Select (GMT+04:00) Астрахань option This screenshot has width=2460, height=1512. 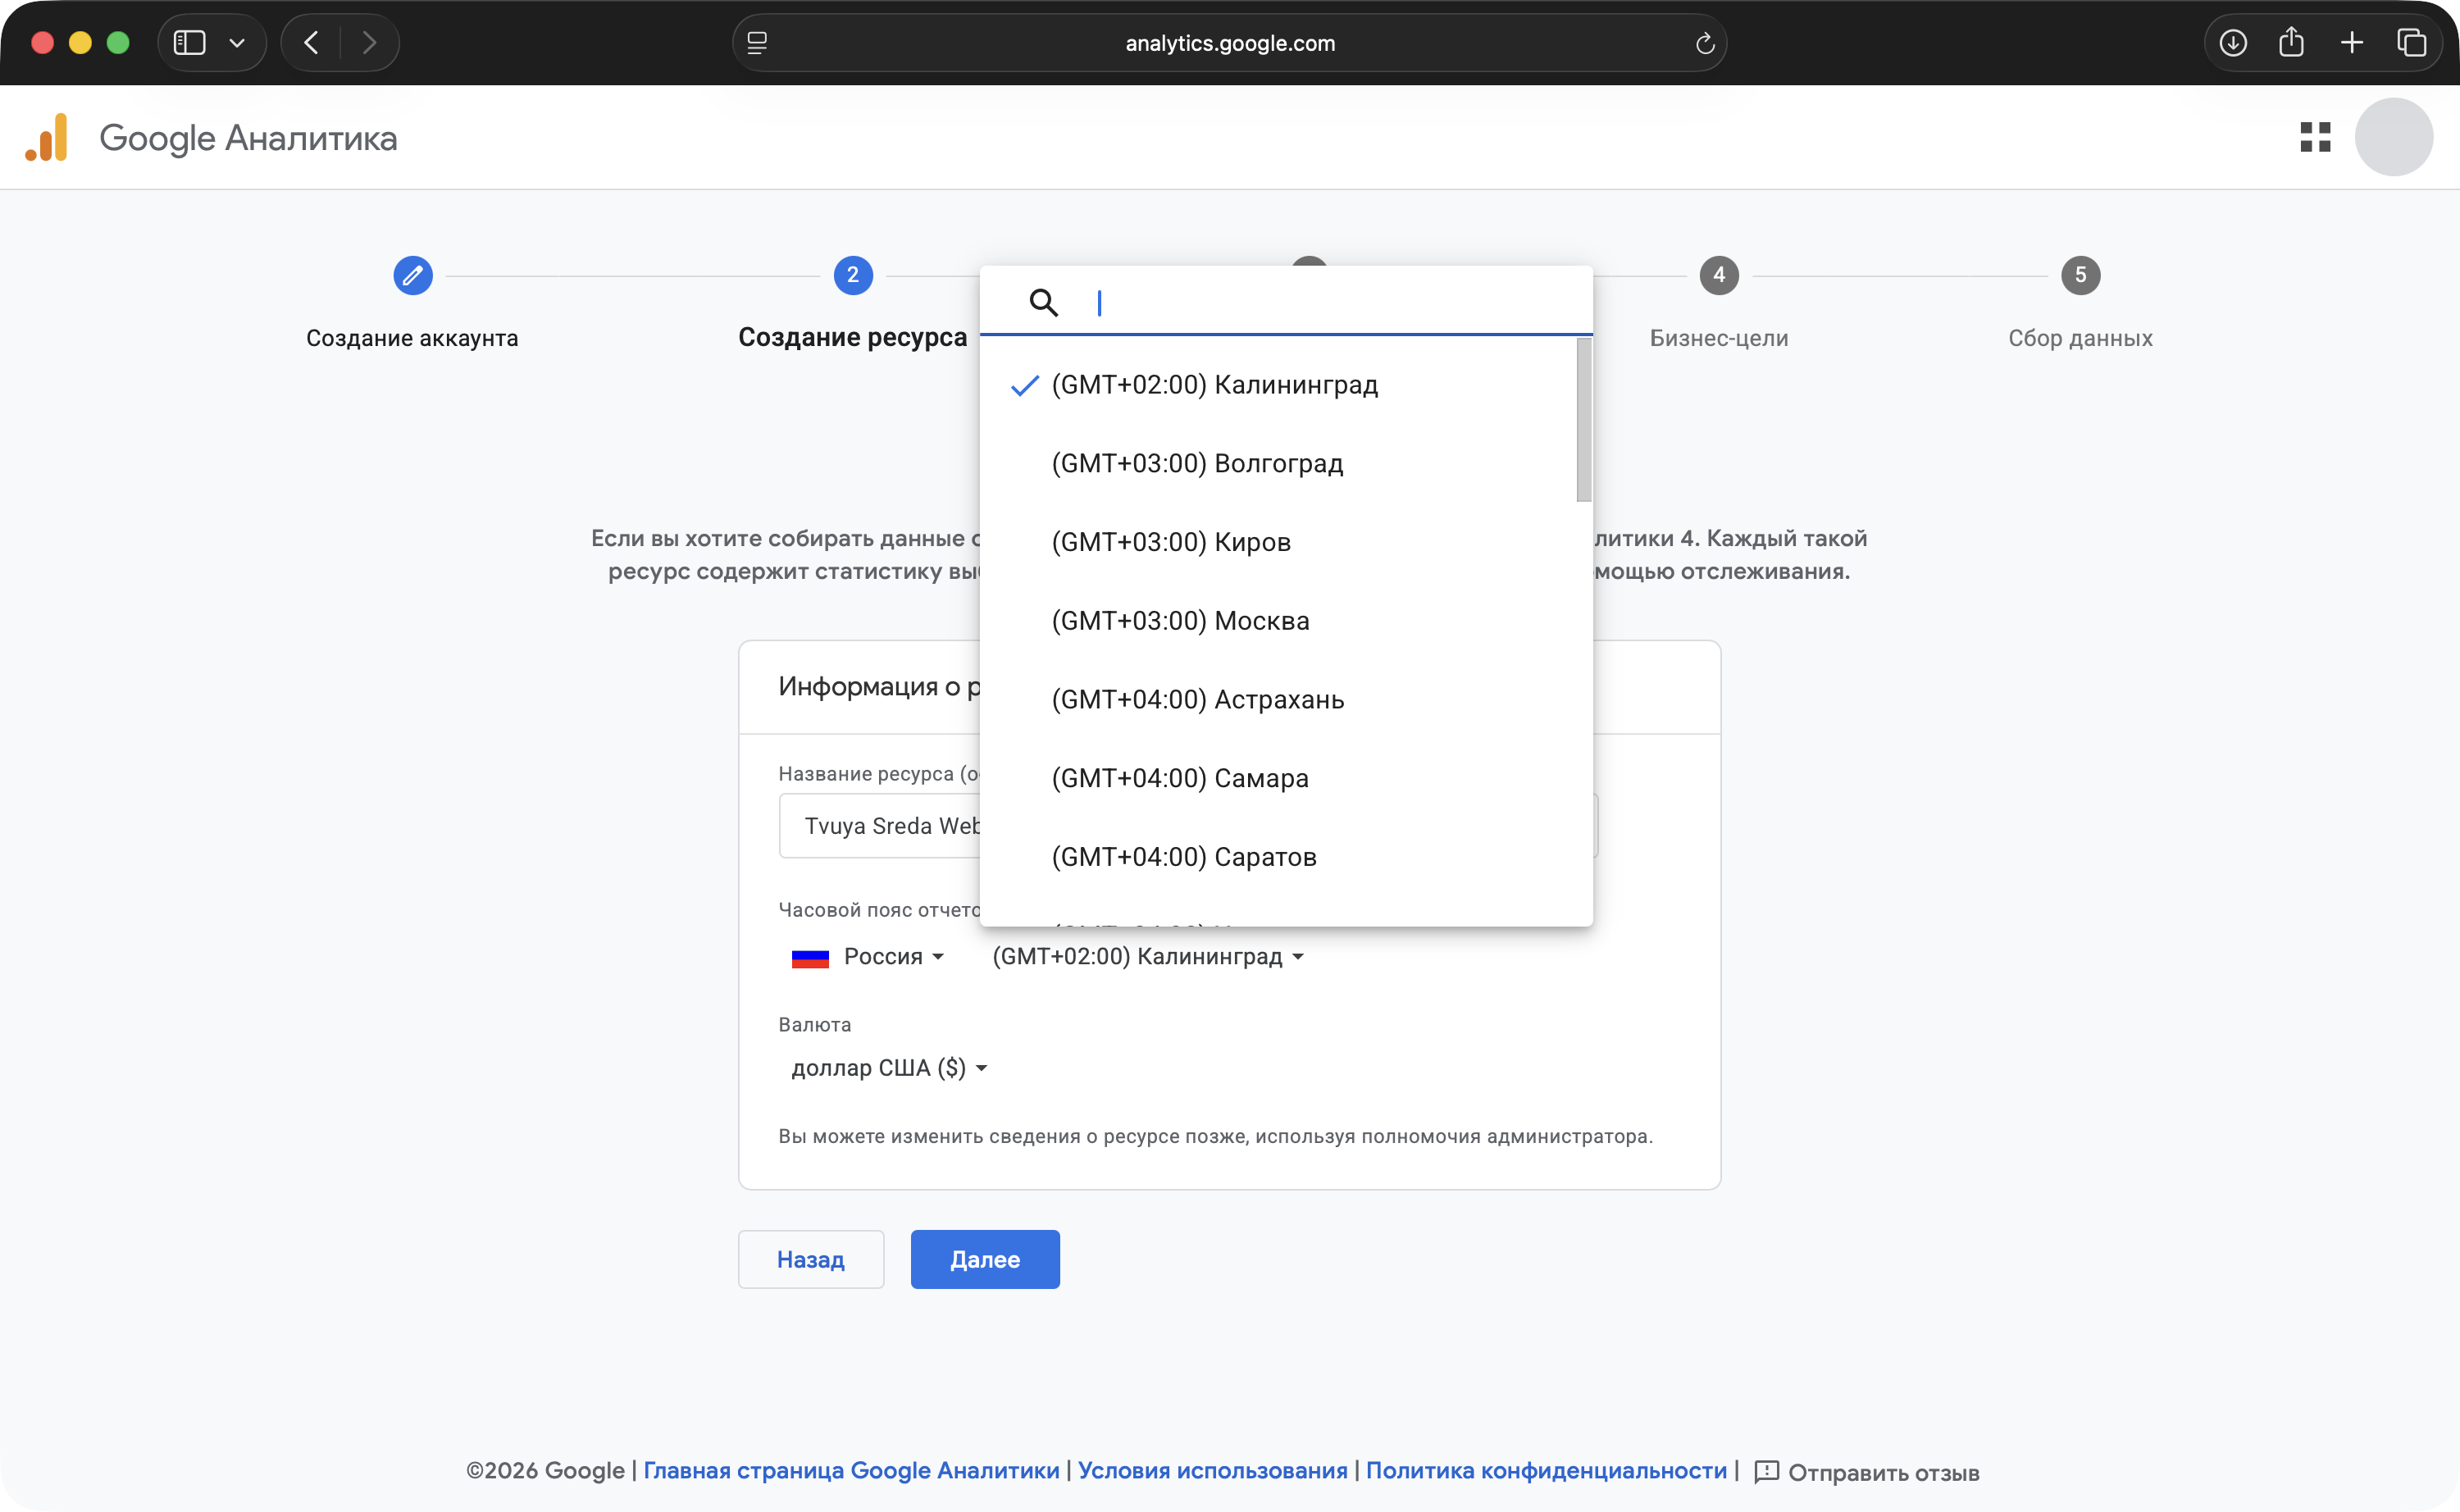tap(1278, 700)
